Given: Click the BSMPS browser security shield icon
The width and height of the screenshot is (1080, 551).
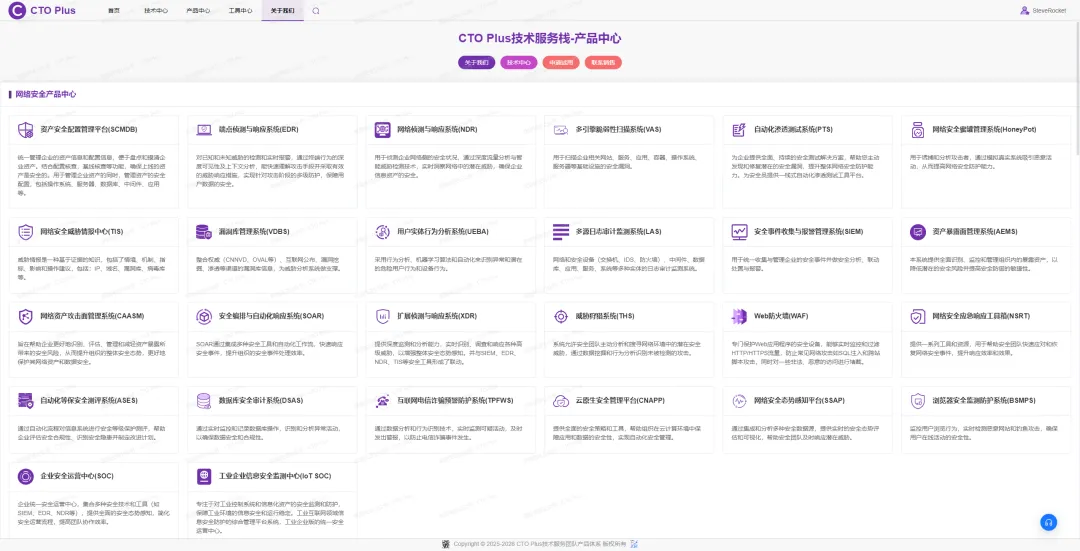Looking at the screenshot, I should (917, 401).
